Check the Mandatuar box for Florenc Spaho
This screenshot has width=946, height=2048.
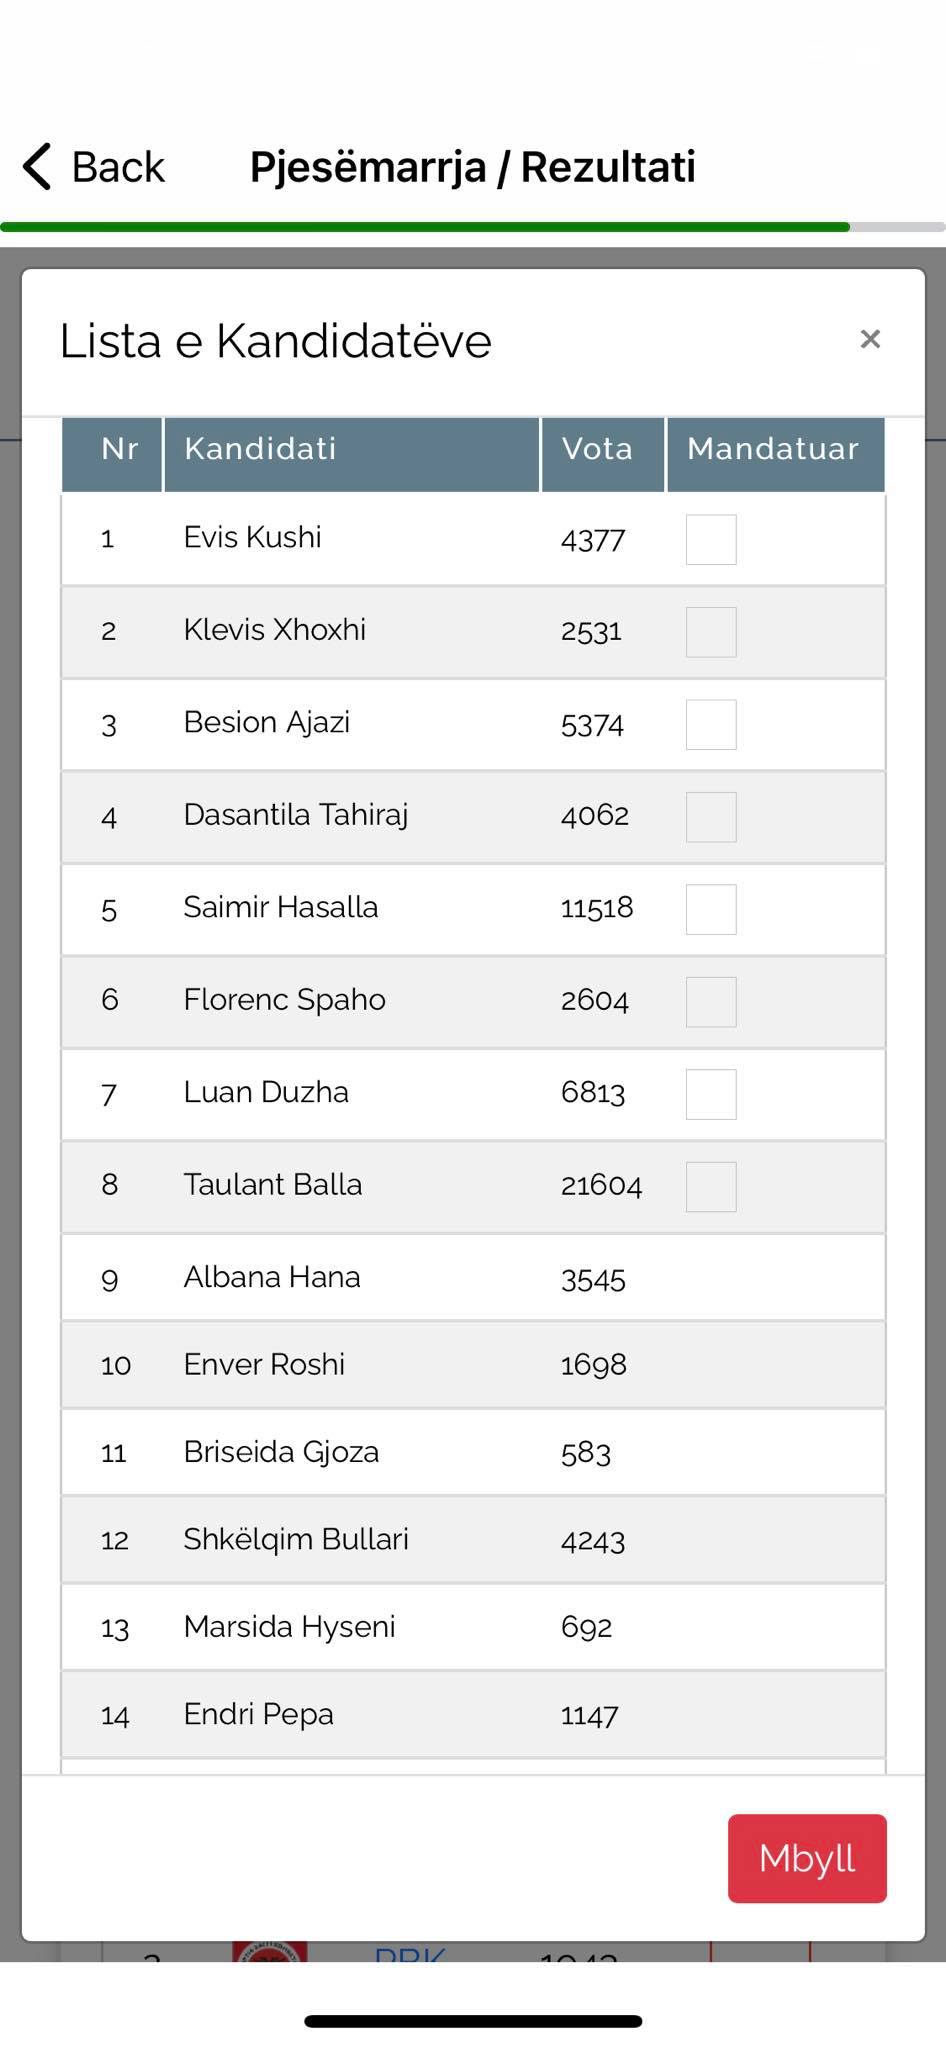click(x=711, y=1002)
